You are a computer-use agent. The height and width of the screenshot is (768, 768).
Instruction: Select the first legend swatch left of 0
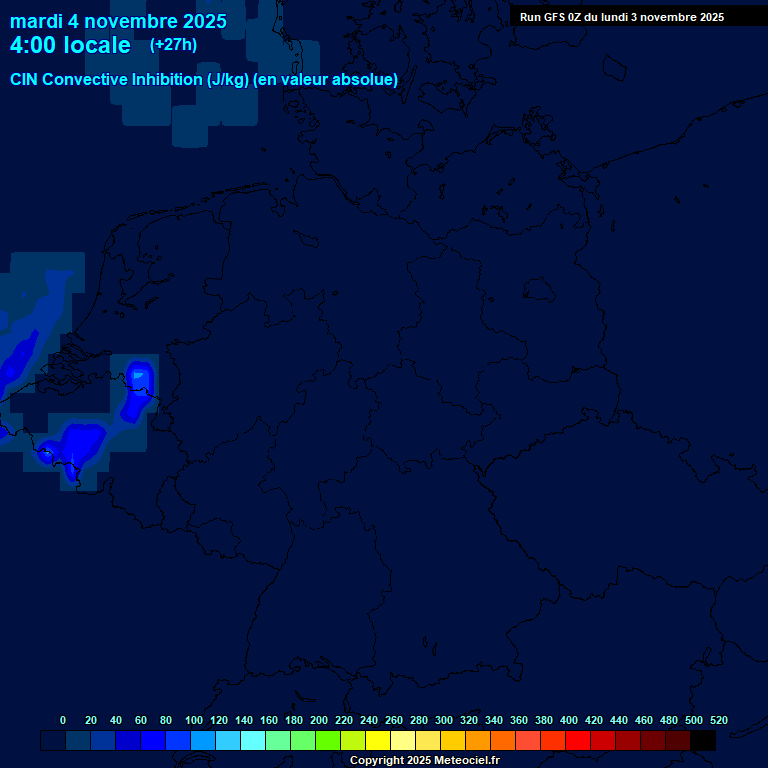coord(53,740)
